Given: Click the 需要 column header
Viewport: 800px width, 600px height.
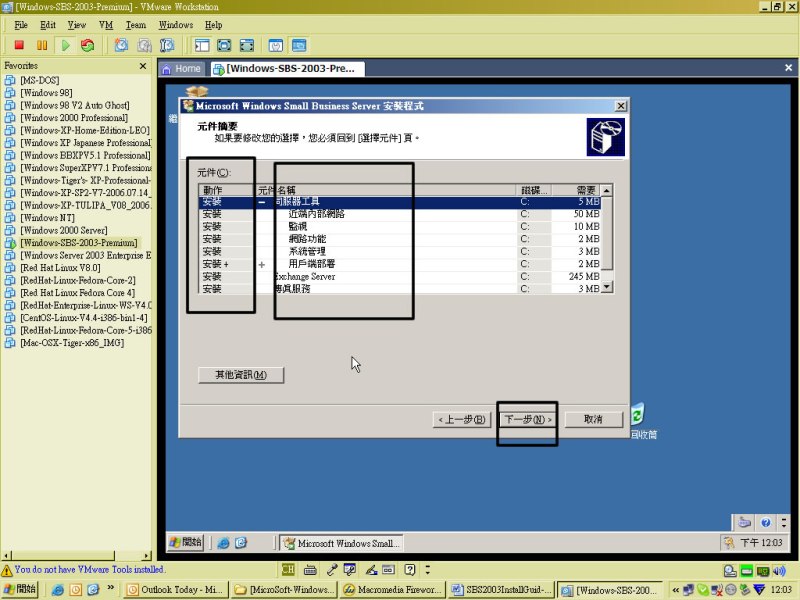Looking at the screenshot, I should tap(576, 190).
